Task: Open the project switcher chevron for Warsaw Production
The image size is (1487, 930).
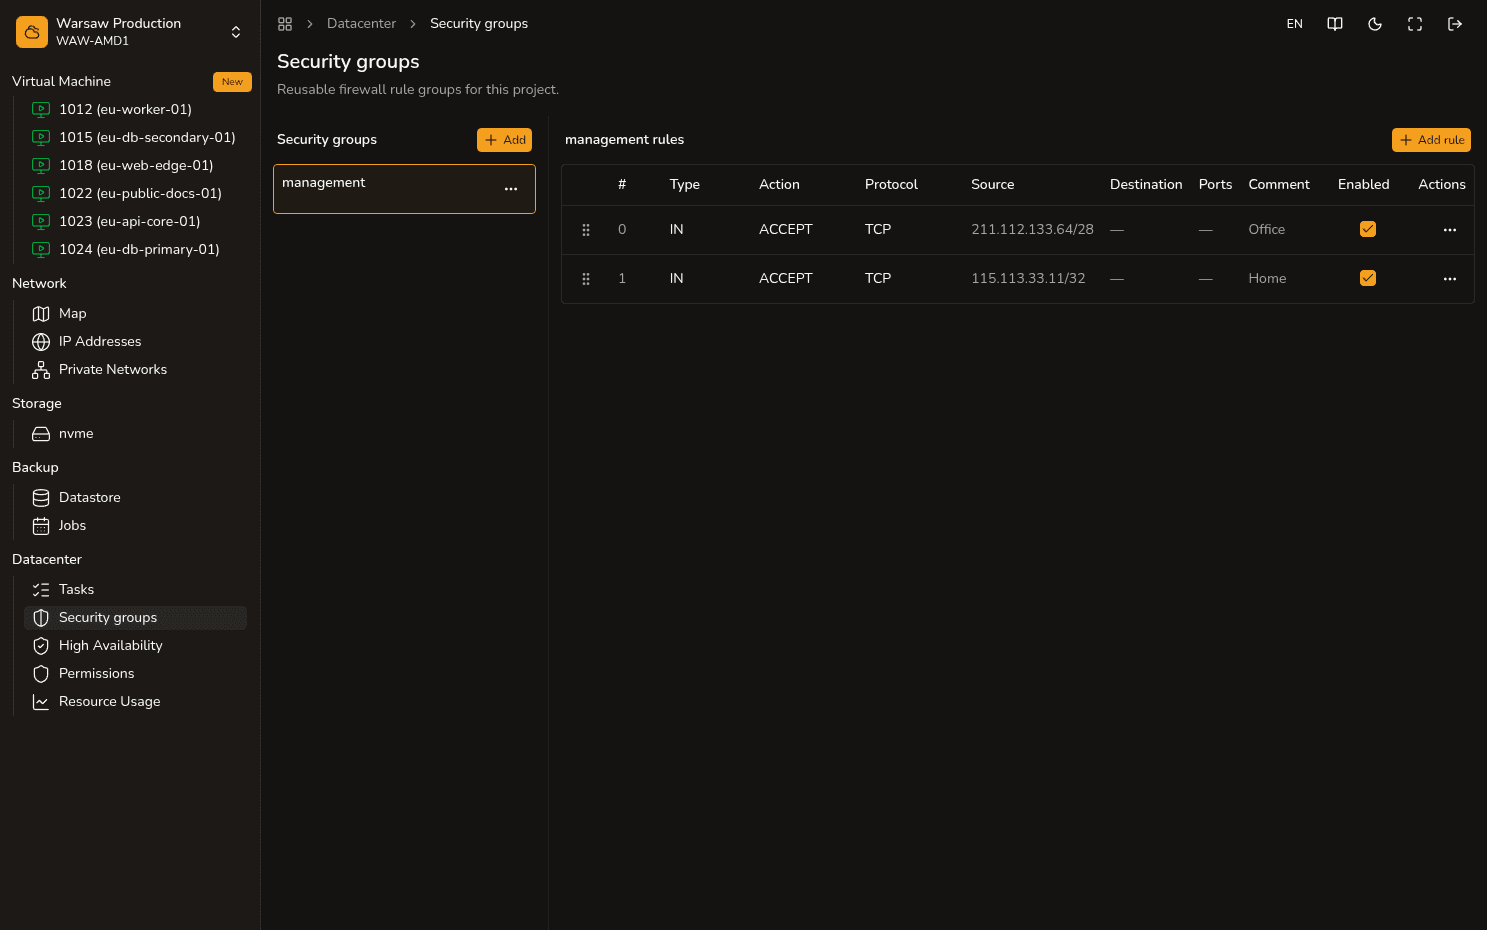Action: (x=236, y=32)
